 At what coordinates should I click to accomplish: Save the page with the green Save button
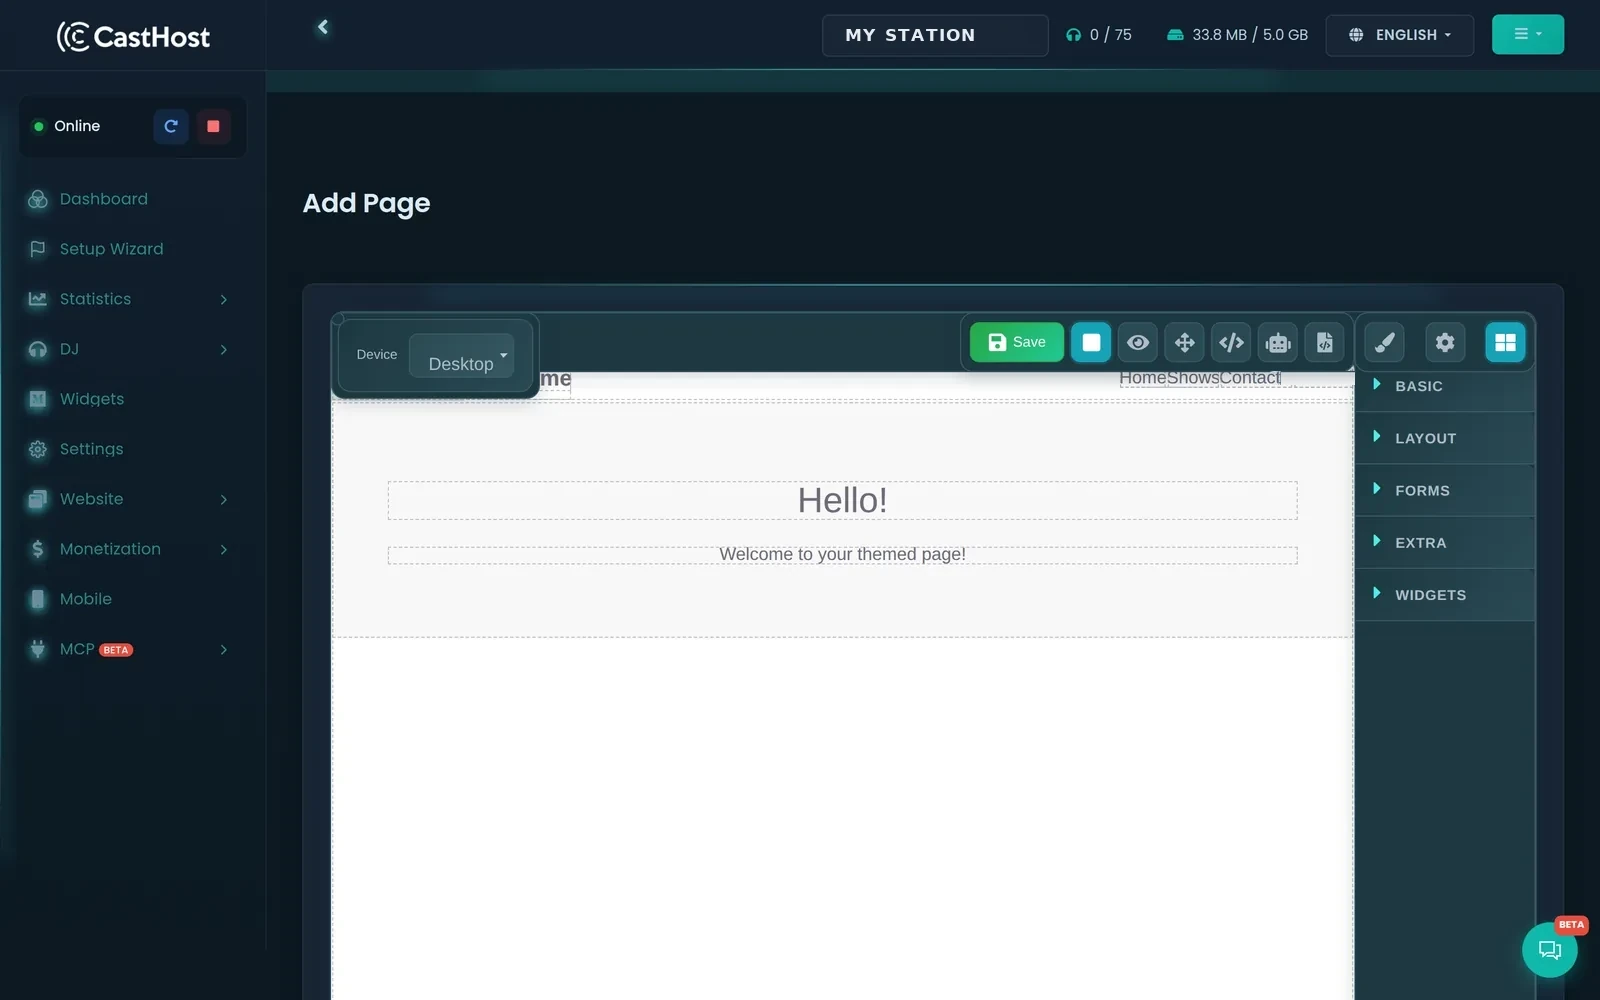[x=1016, y=342]
